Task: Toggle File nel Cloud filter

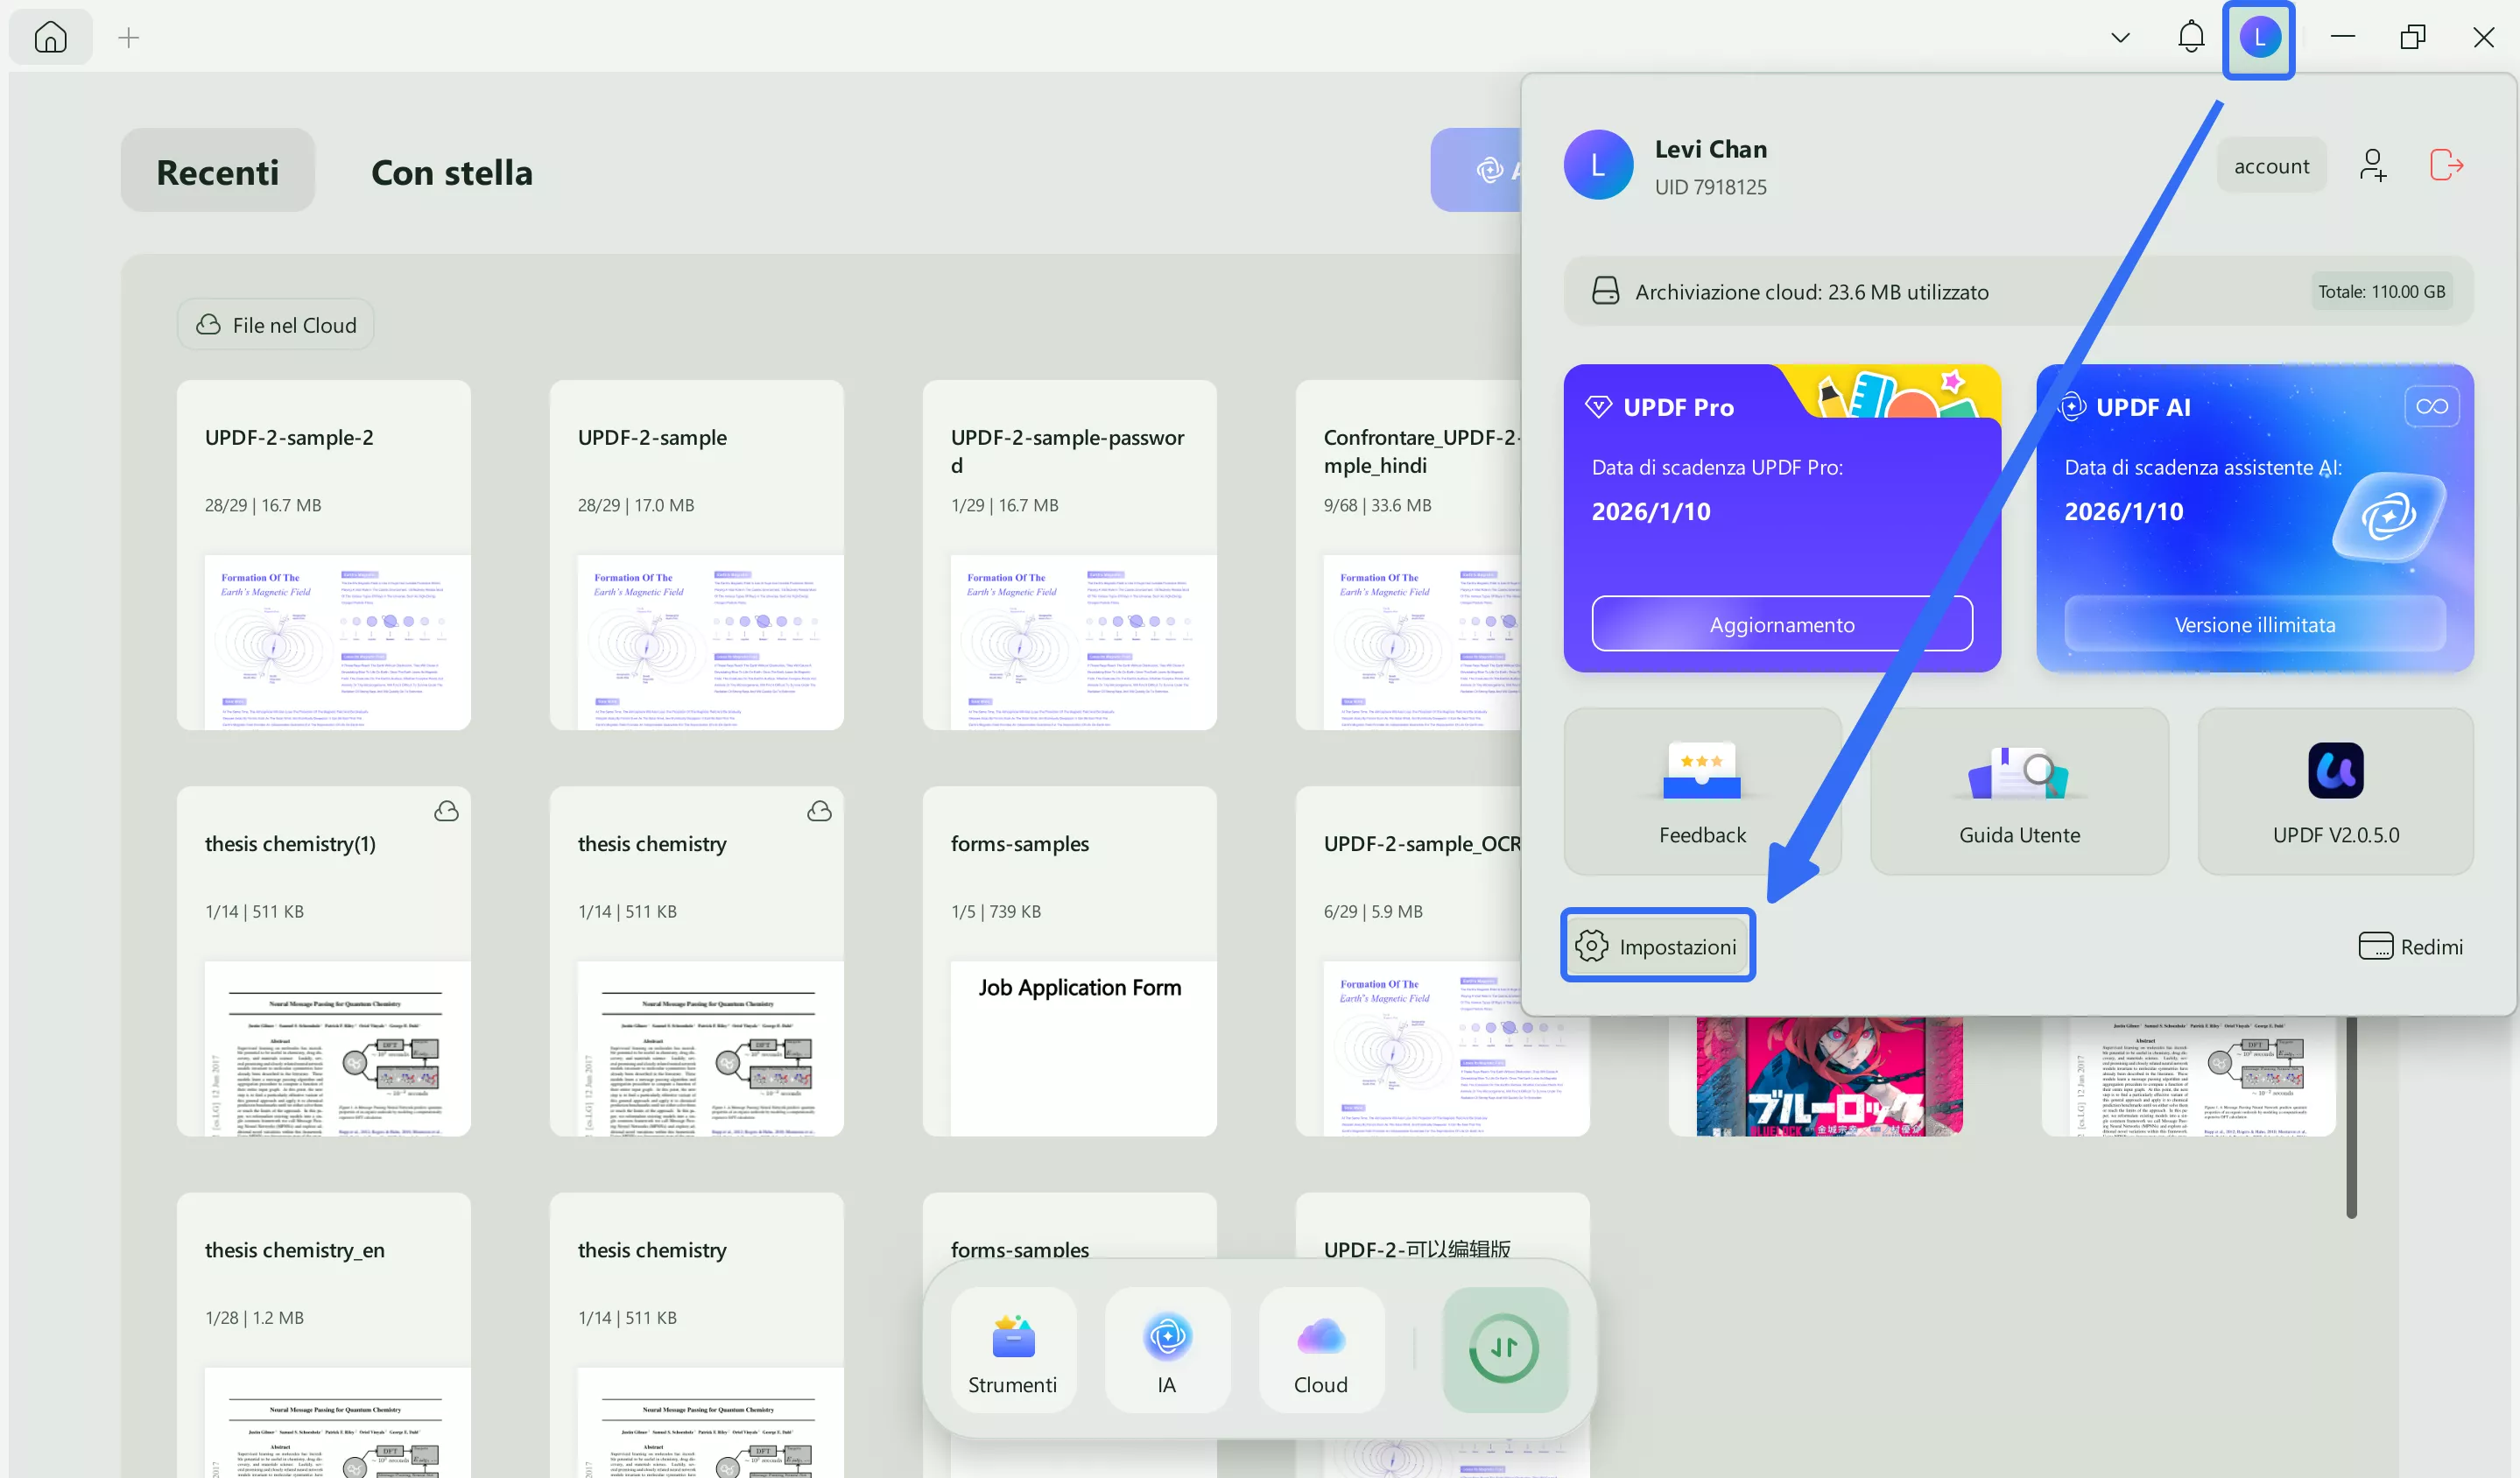Action: [x=276, y=325]
